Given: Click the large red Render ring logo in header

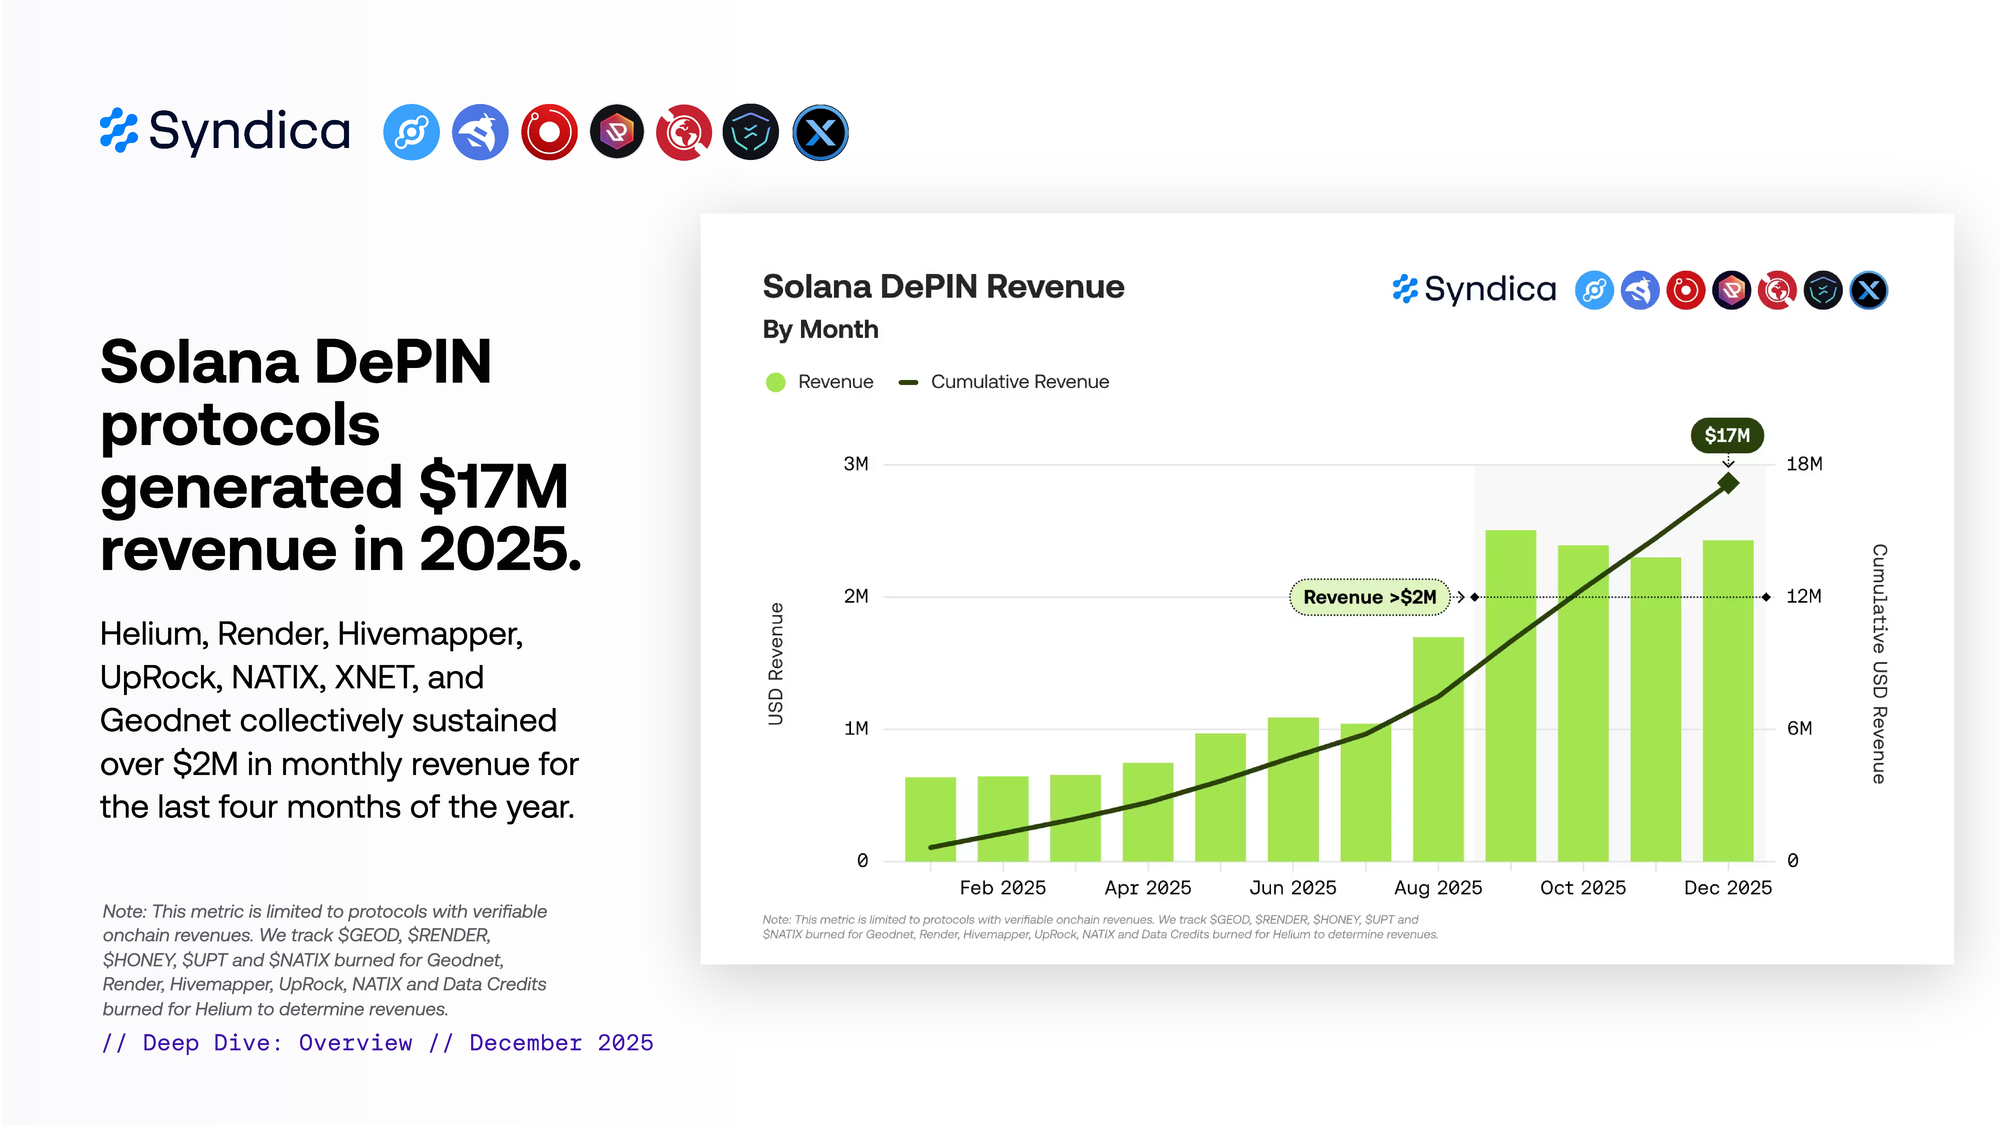Looking at the screenshot, I should (x=549, y=132).
